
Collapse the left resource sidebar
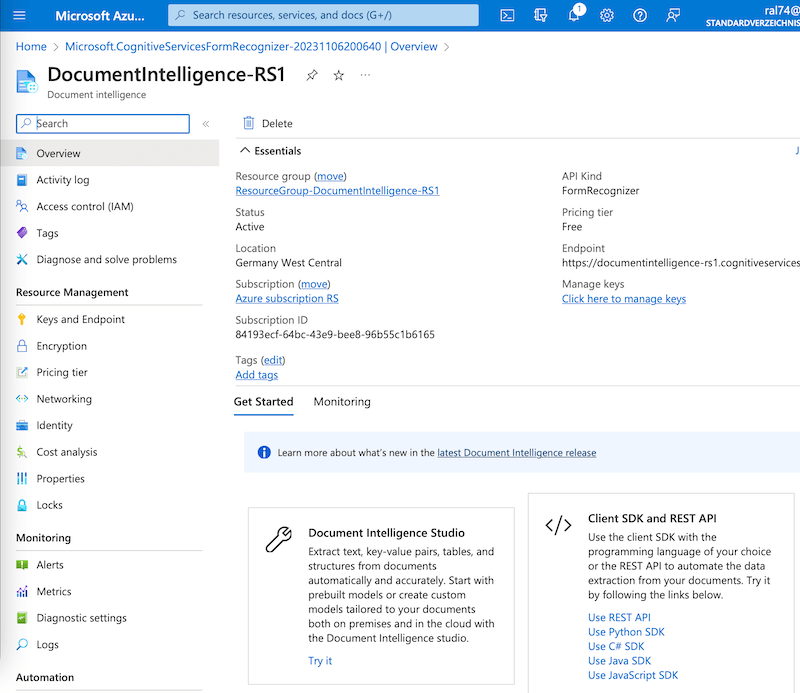(205, 124)
